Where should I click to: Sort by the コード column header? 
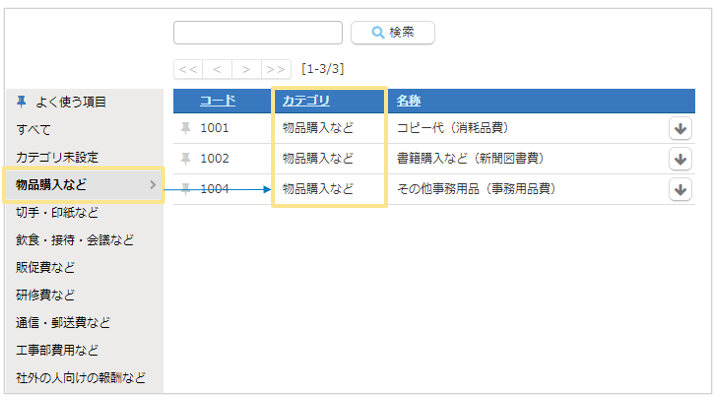[x=217, y=101]
